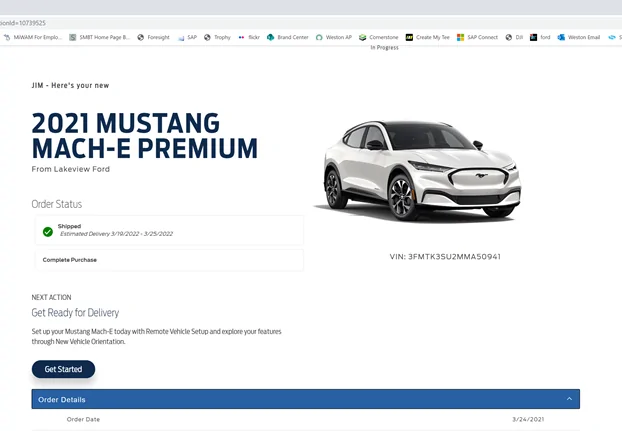This screenshot has height=431, width=622.
Task: Open the SMBT Home Page bookmark
Action: coord(100,37)
